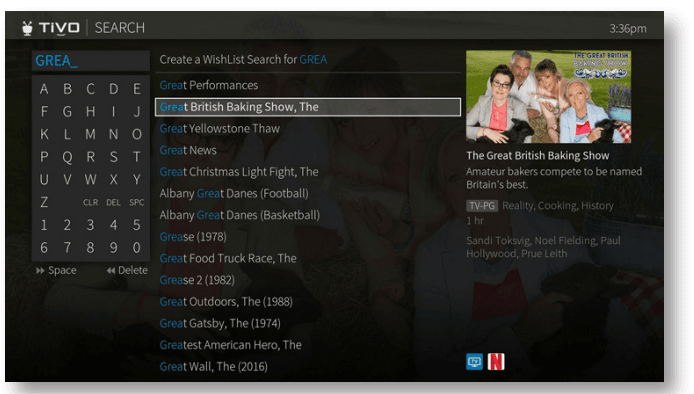Select letter Z key
Image resolution: width=694 pixels, height=394 pixels.
tap(44, 202)
